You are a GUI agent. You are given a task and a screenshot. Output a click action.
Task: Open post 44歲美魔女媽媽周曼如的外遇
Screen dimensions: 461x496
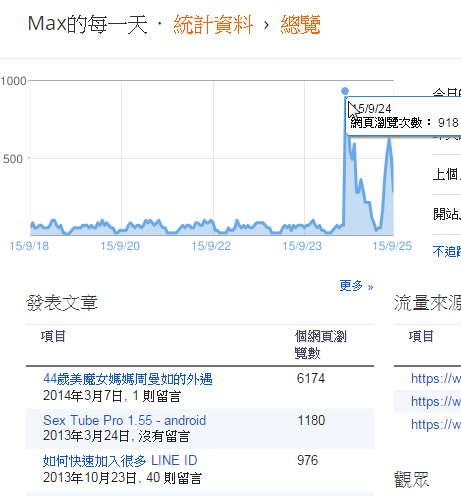[128, 379]
